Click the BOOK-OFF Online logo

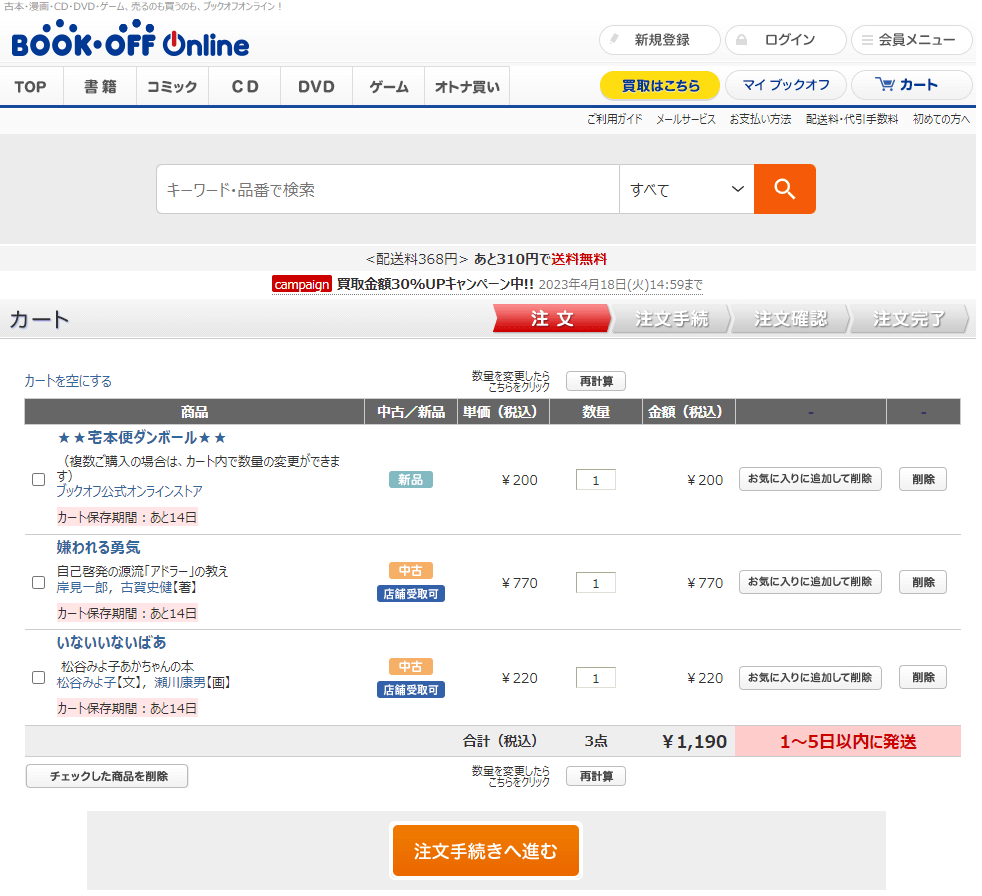(130, 39)
